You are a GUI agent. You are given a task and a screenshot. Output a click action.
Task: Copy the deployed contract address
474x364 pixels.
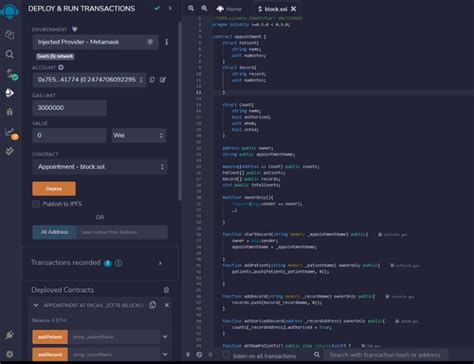[x=152, y=305]
